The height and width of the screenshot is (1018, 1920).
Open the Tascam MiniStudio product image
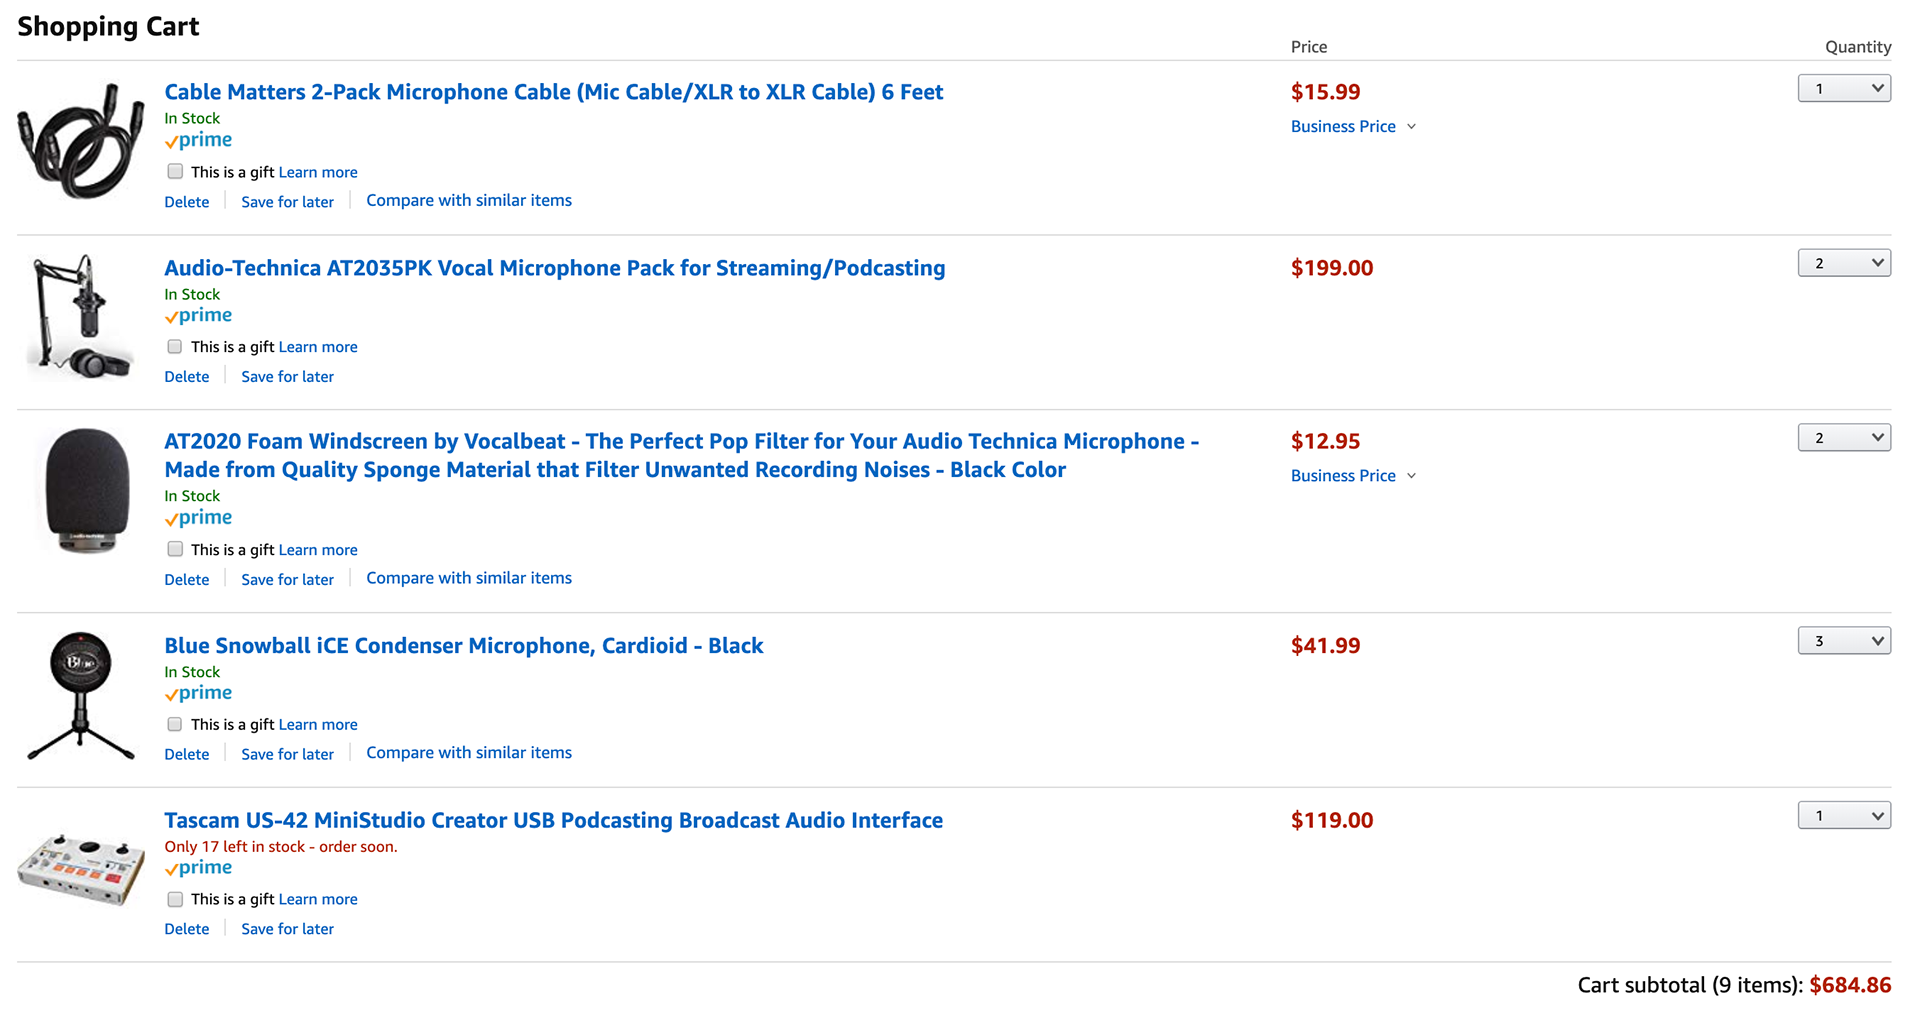click(81, 869)
